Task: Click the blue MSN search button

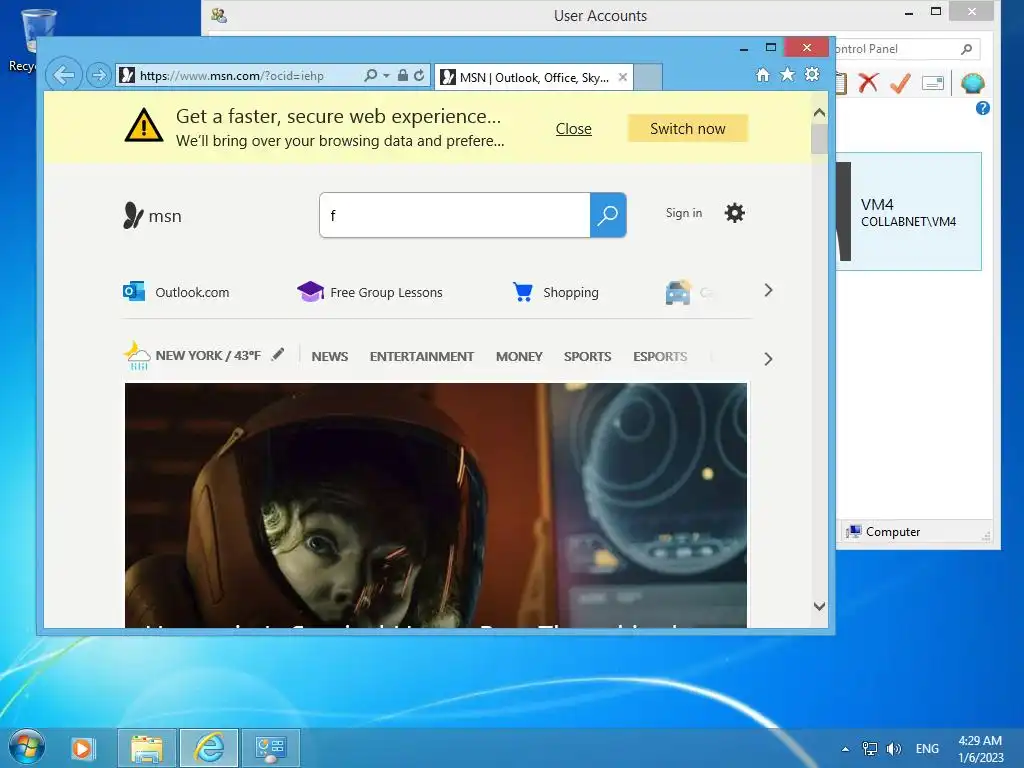Action: [x=608, y=215]
